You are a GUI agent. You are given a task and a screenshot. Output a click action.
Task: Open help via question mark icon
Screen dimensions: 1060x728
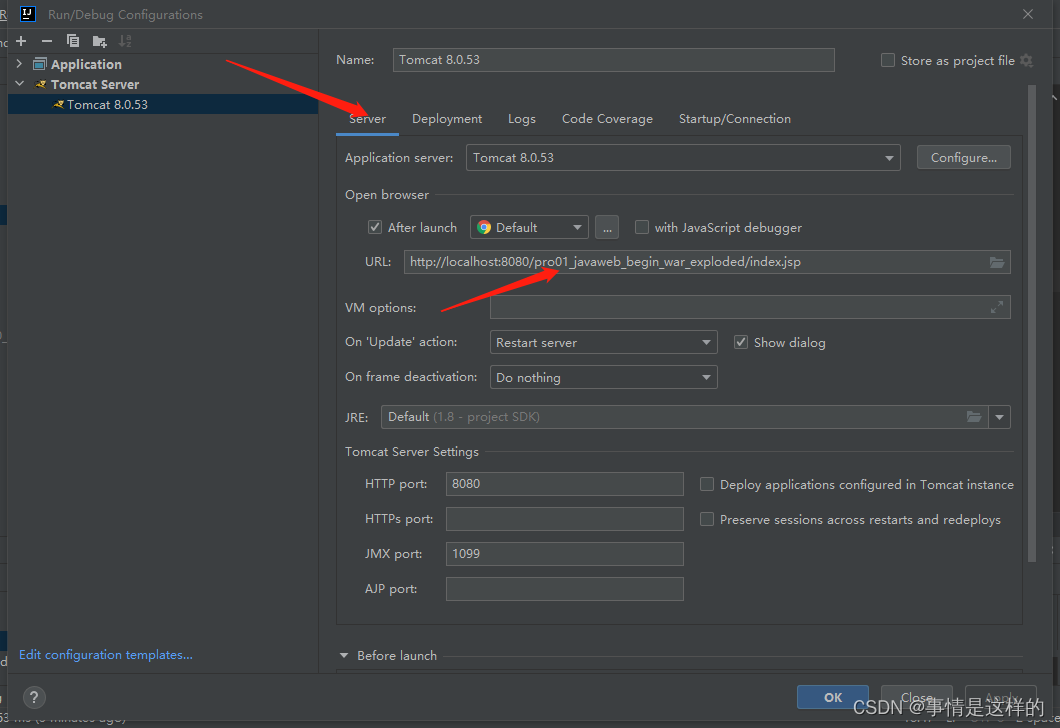click(x=34, y=697)
